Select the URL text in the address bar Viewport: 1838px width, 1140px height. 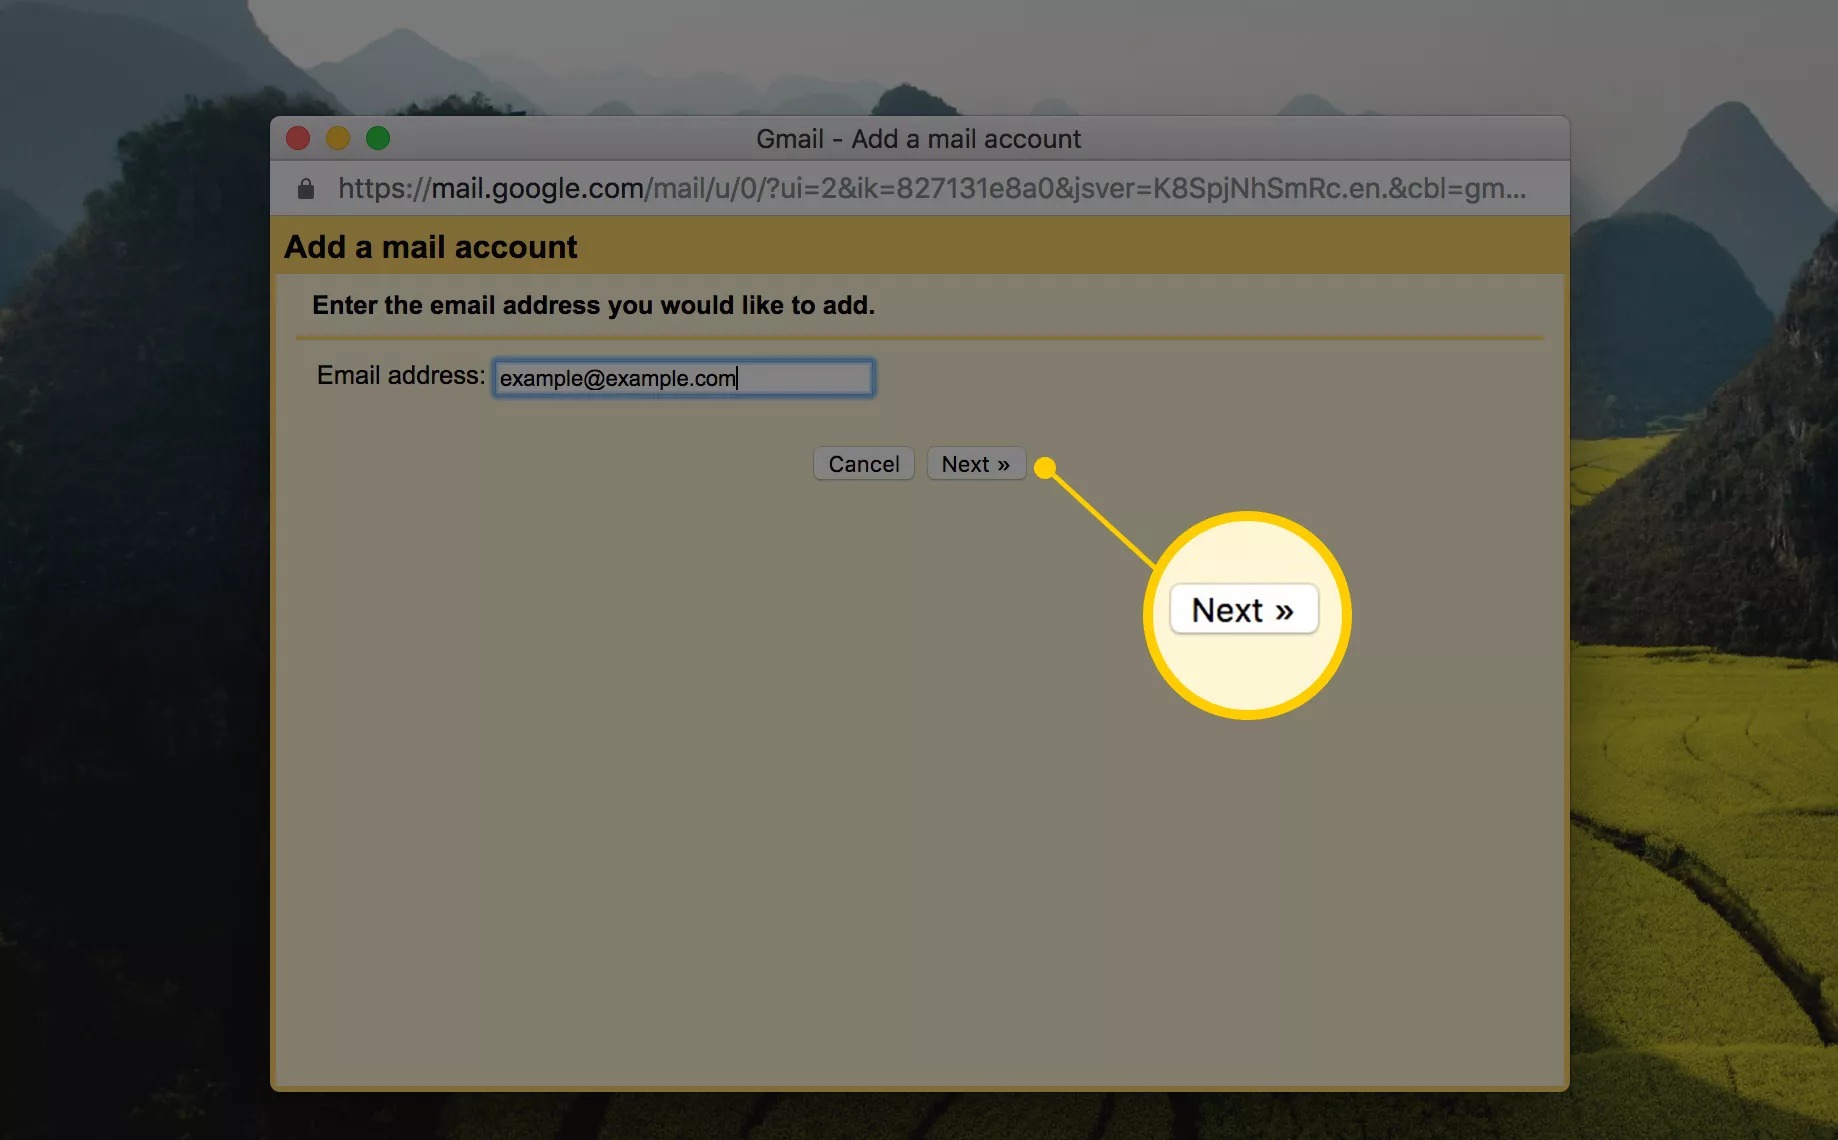click(x=932, y=188)
